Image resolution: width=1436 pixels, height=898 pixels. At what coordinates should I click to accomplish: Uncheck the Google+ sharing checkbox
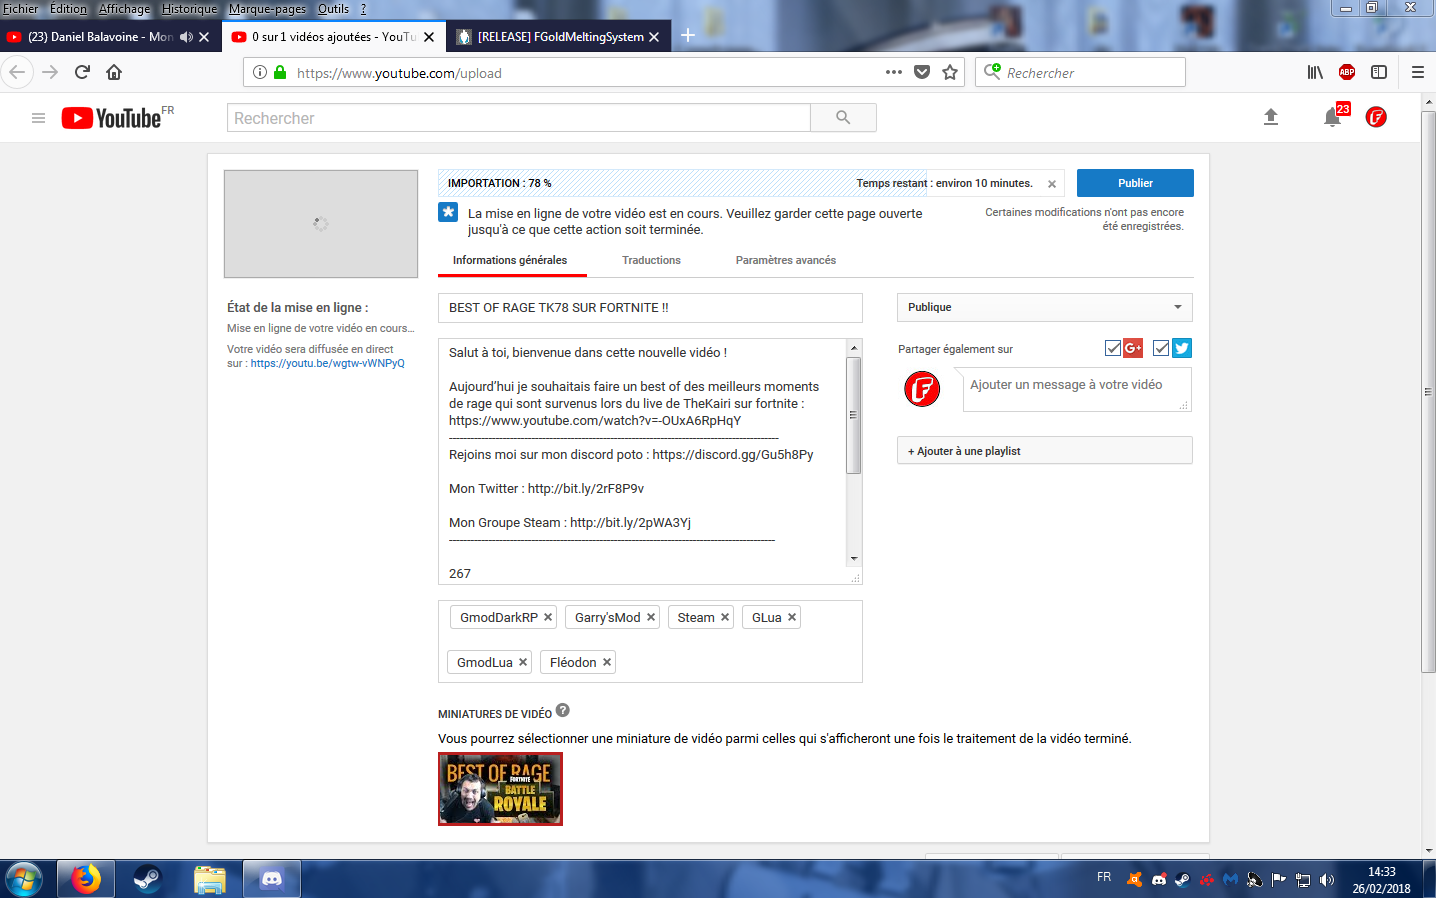[x=1113, y=348]
